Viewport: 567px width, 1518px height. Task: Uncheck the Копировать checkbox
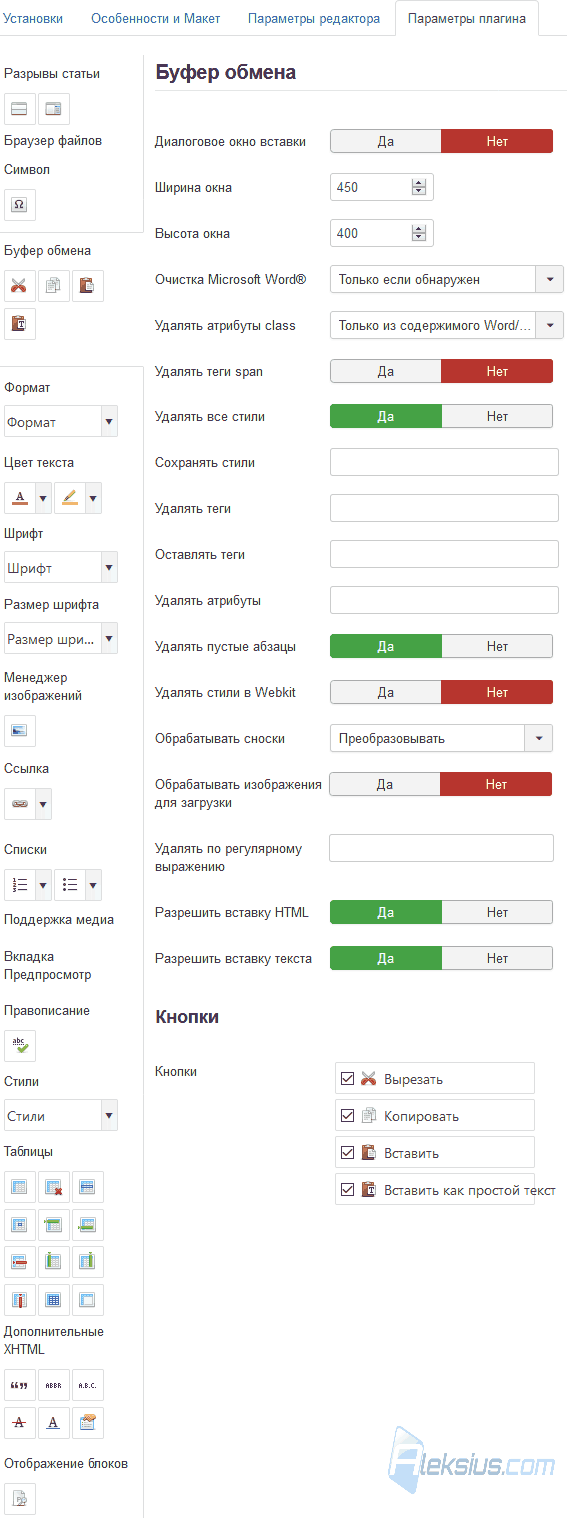348,1116
